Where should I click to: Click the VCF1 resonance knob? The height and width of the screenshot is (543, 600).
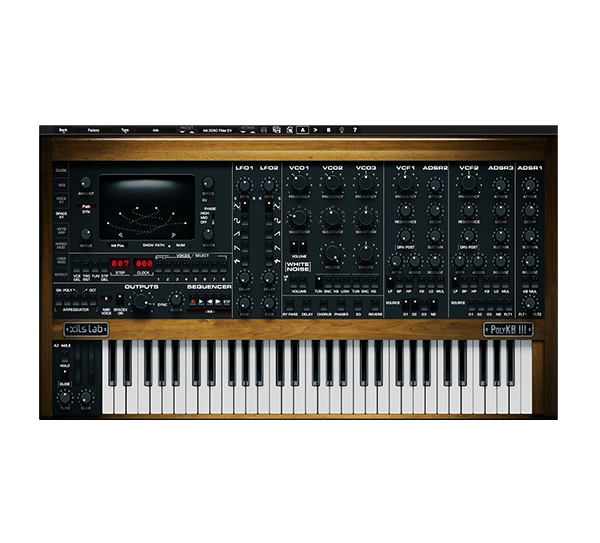(405, 210)
